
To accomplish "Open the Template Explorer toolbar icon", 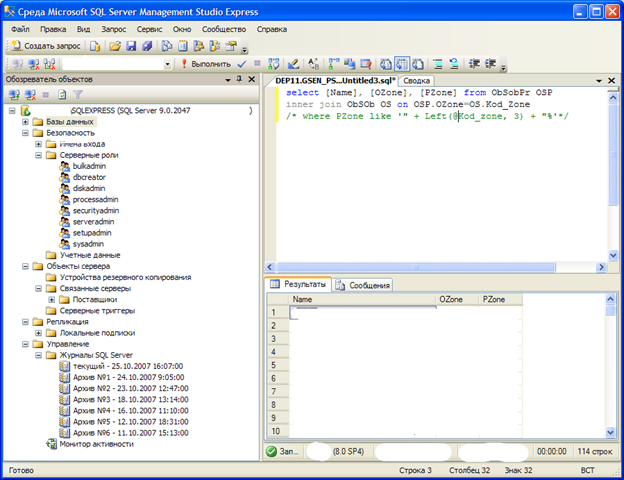I will coord(214,46).
